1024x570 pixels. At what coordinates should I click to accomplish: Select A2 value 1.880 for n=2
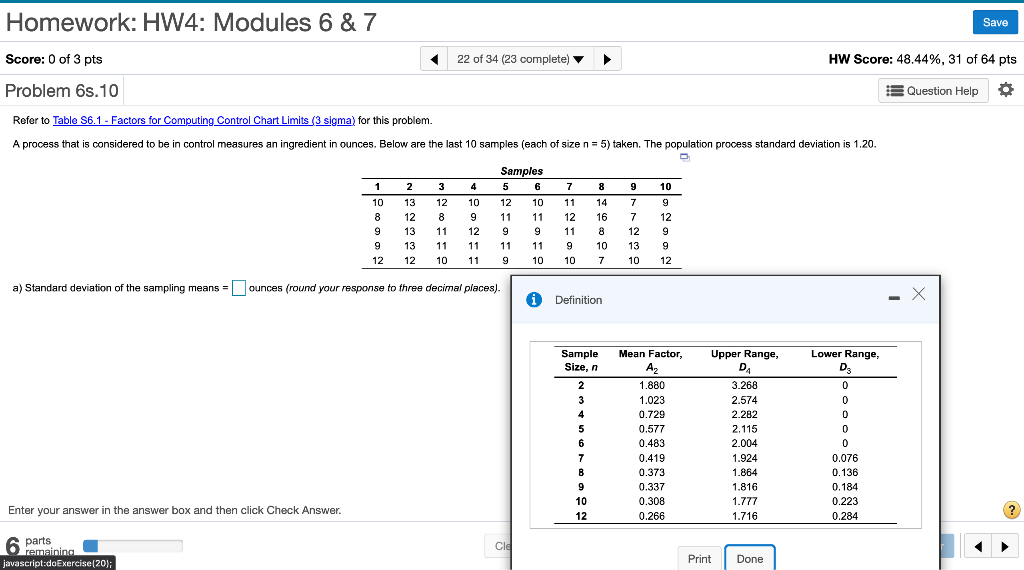click(652, 385)
